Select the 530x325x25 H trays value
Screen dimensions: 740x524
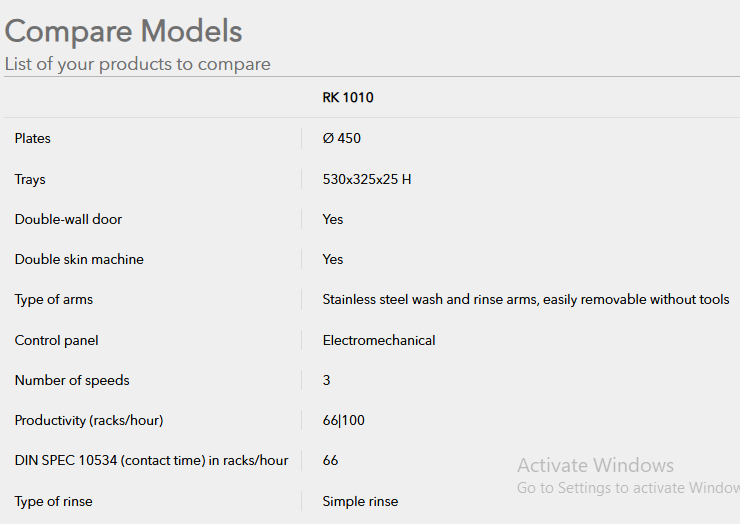click(367, 179)
